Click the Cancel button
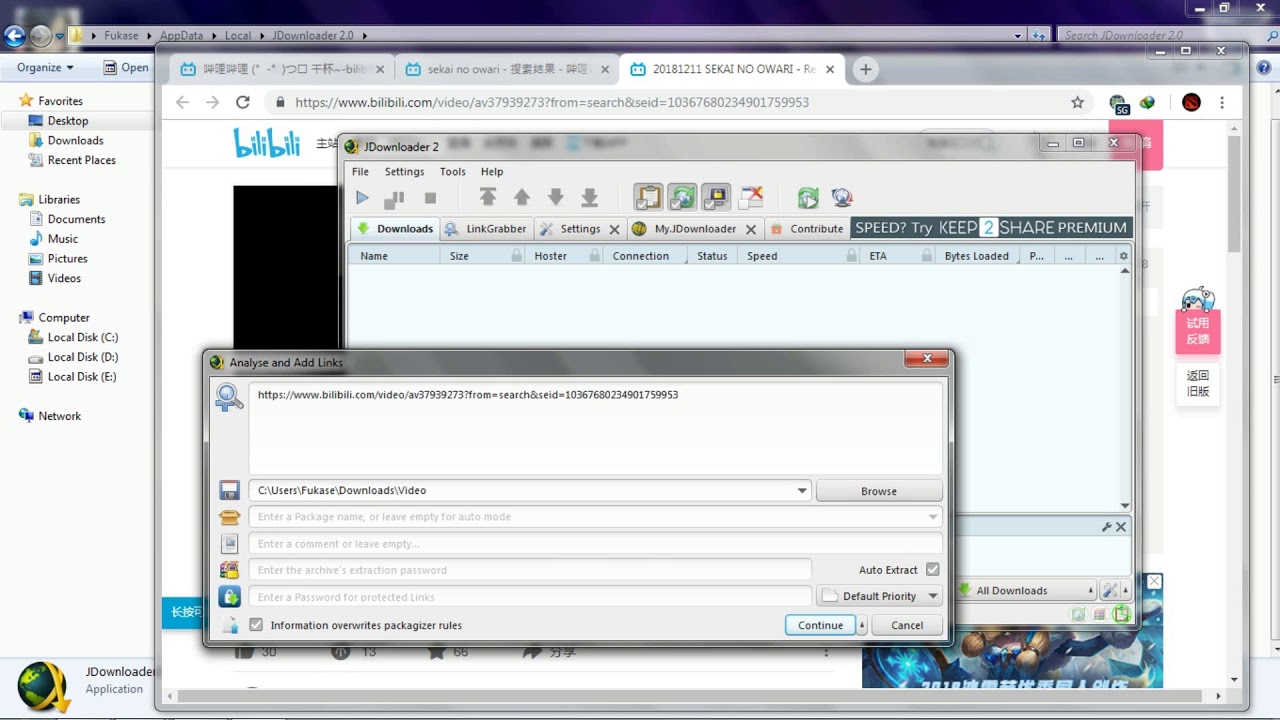 tap(907, 625)
